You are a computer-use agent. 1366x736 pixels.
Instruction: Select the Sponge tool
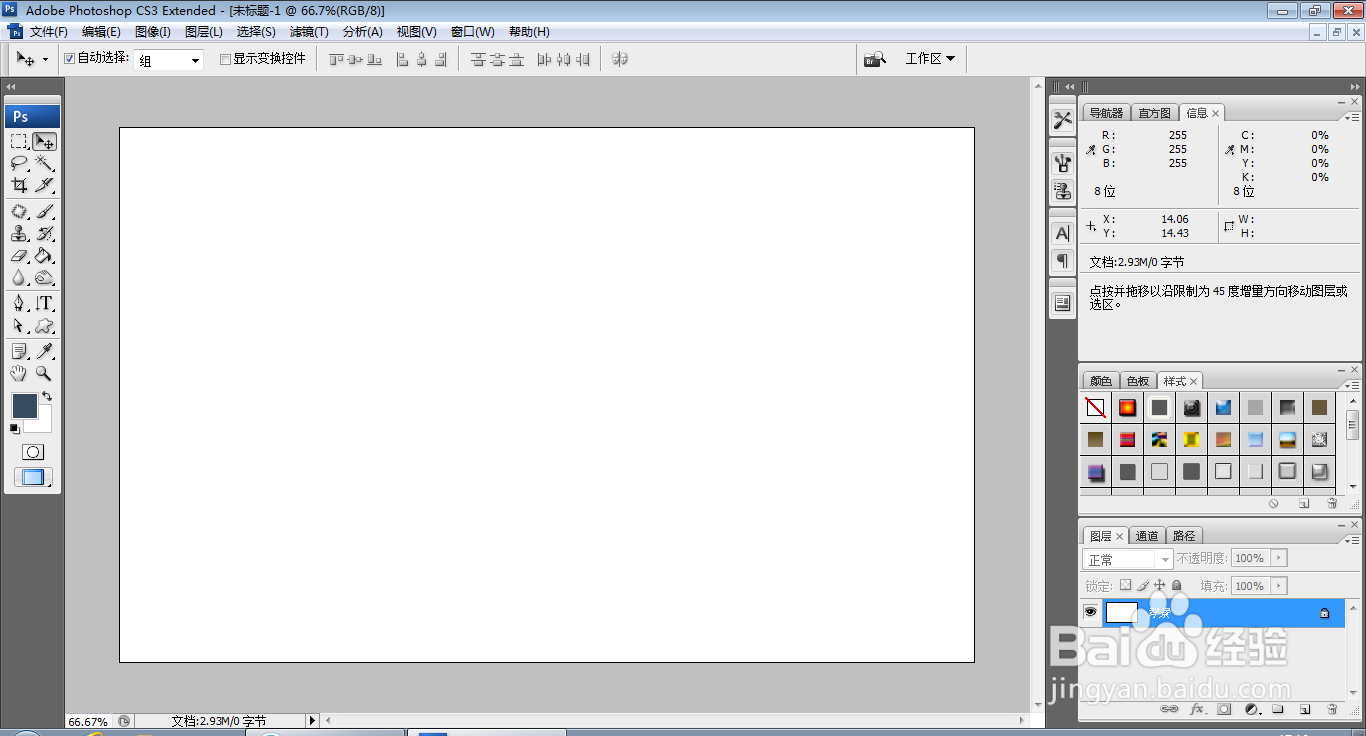point(44,278)
